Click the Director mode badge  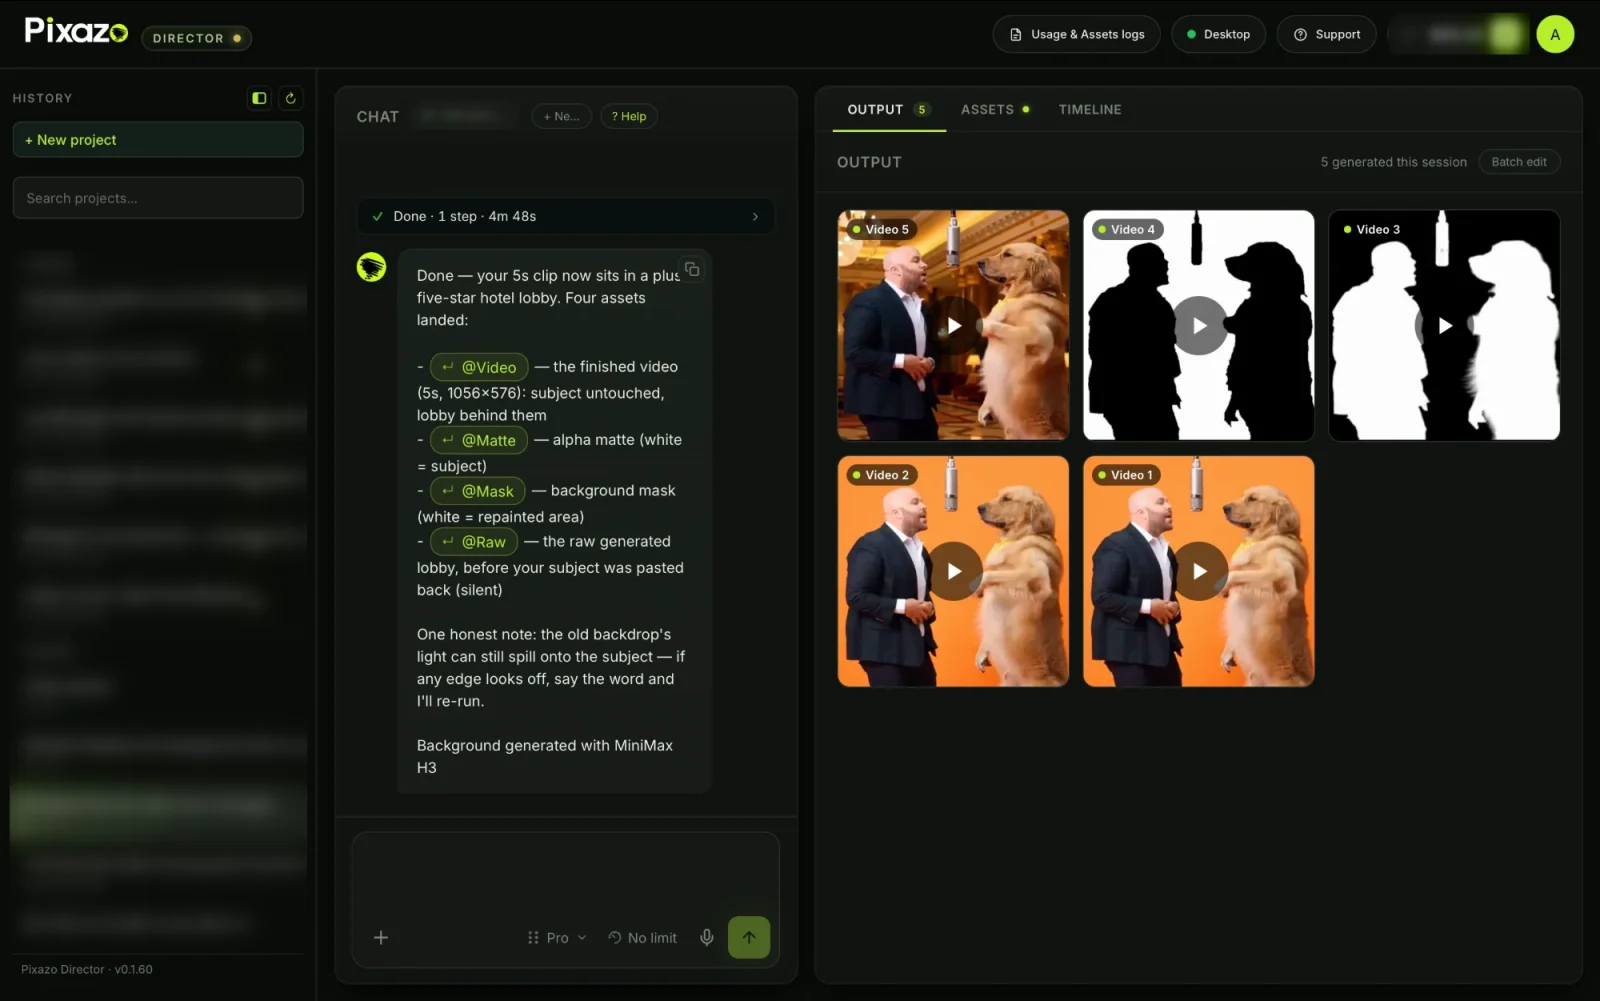pyautogui.click(x=196, y=38)
